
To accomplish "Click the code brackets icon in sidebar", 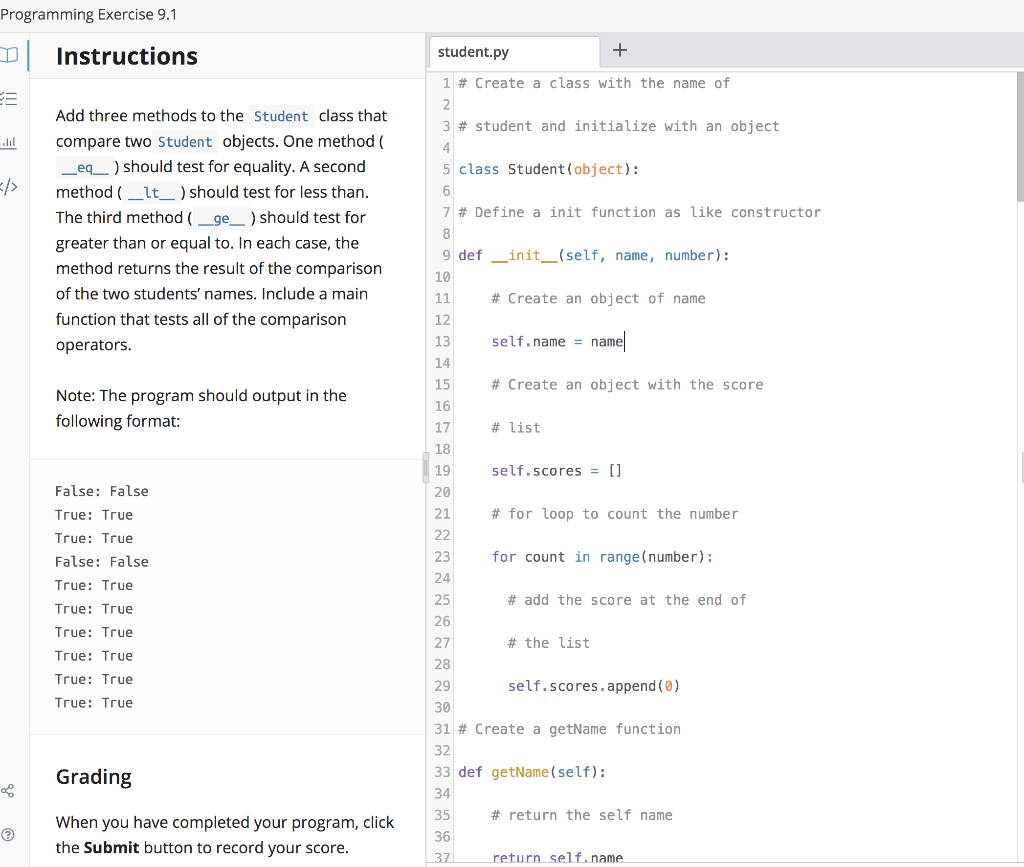I will click(x=10, y=189).
